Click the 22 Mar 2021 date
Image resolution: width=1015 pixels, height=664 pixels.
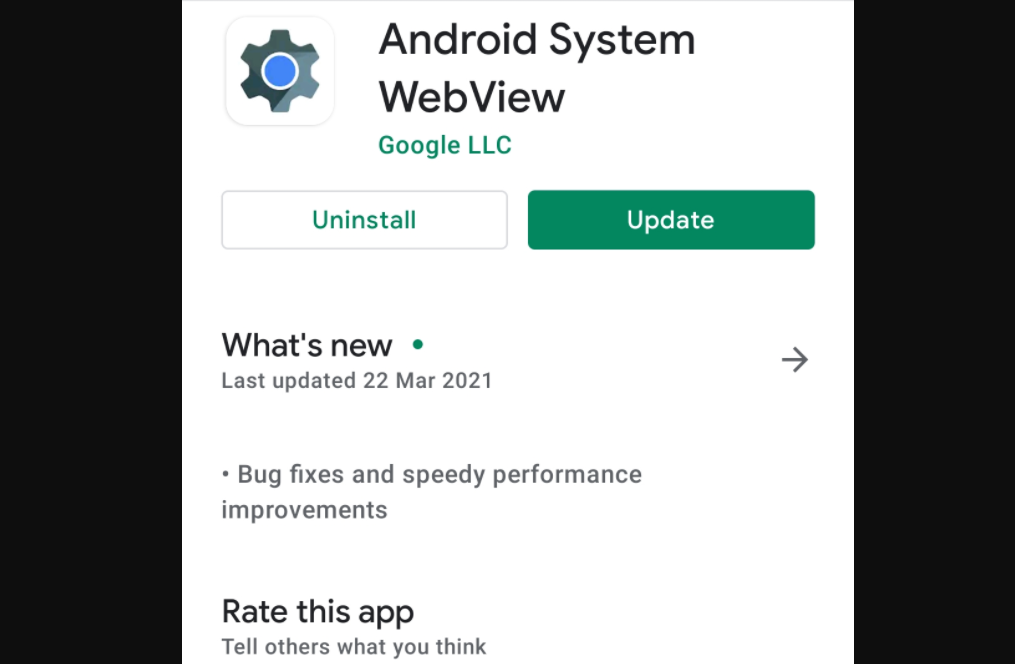[427, 381]
